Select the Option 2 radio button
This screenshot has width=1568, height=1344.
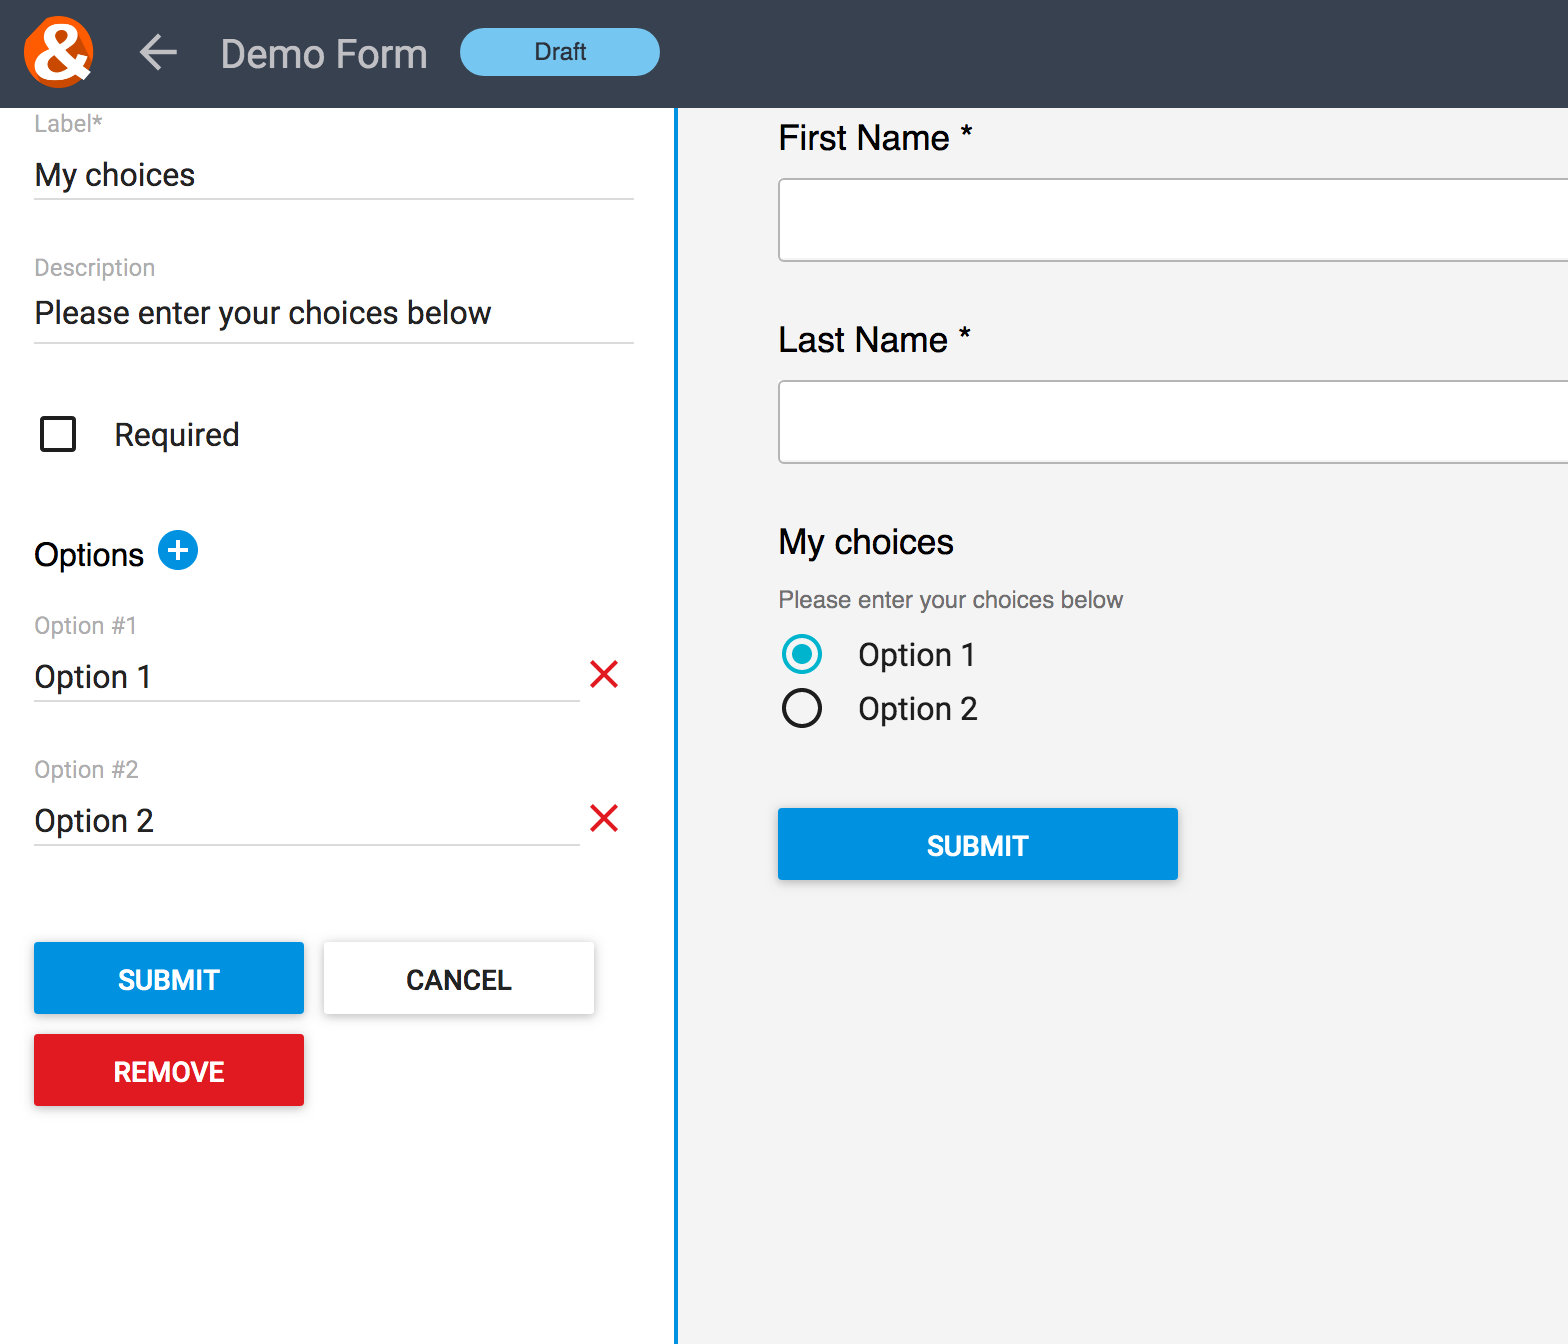click(x=802, y=708)
